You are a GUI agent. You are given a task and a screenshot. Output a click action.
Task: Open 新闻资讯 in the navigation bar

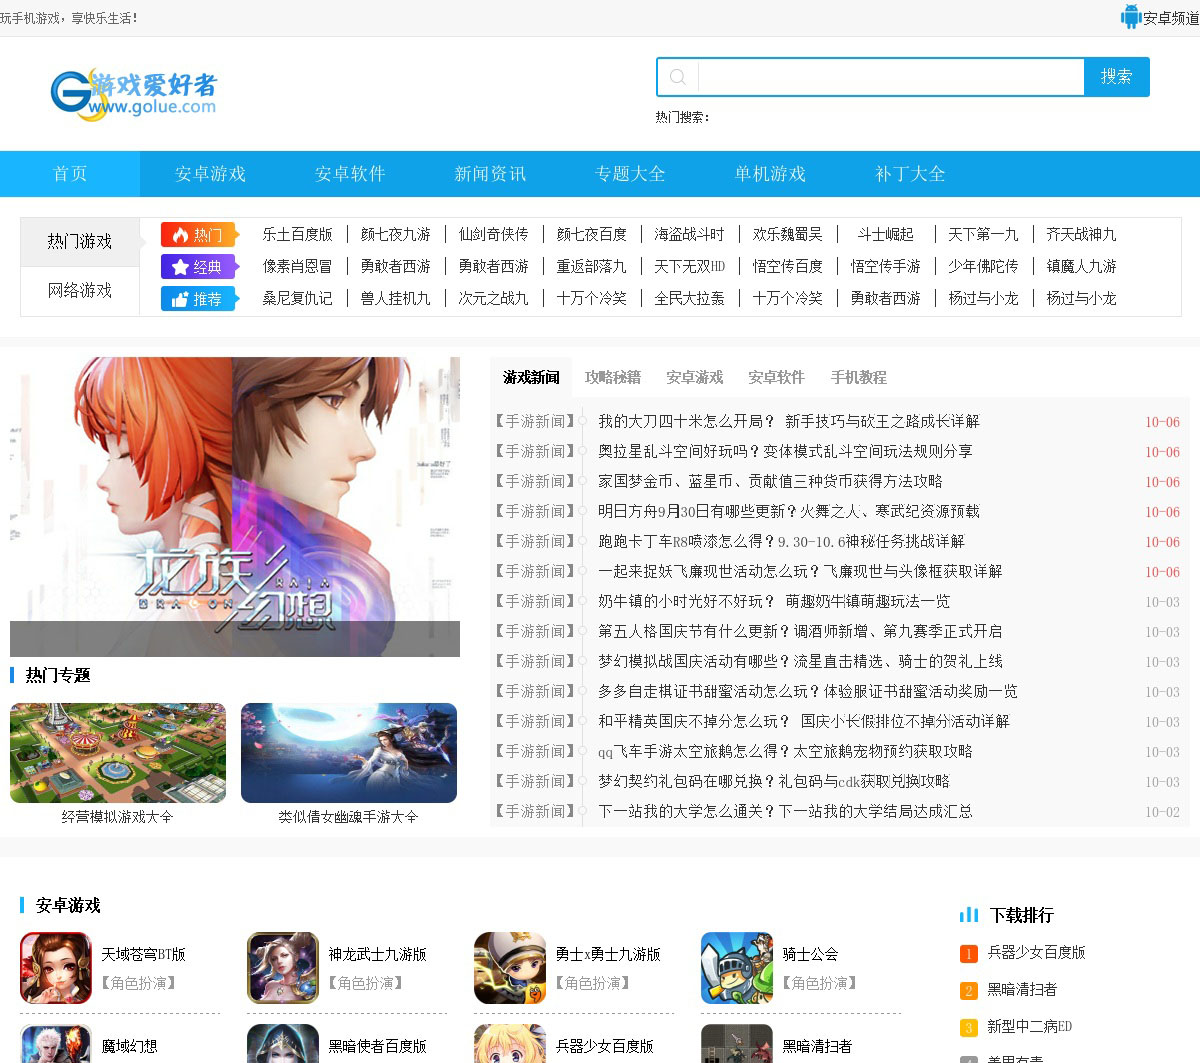click(490, 174)
